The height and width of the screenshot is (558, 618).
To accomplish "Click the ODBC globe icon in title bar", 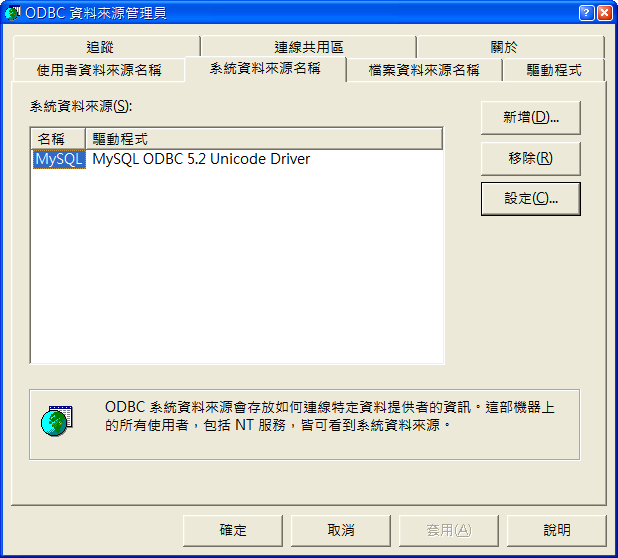I will pyautogui.click(x=12, y=13).
